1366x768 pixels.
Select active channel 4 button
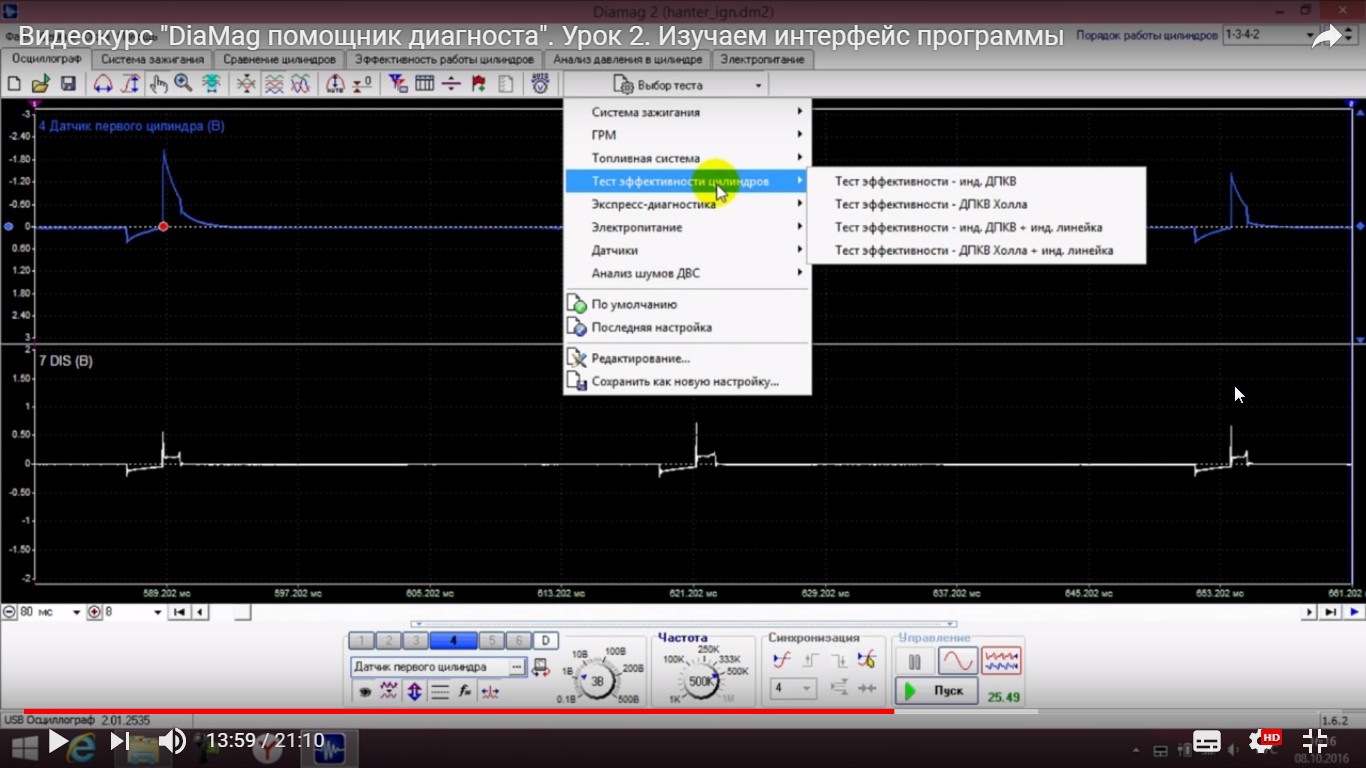pyautogui.click(x=453, y=641)
